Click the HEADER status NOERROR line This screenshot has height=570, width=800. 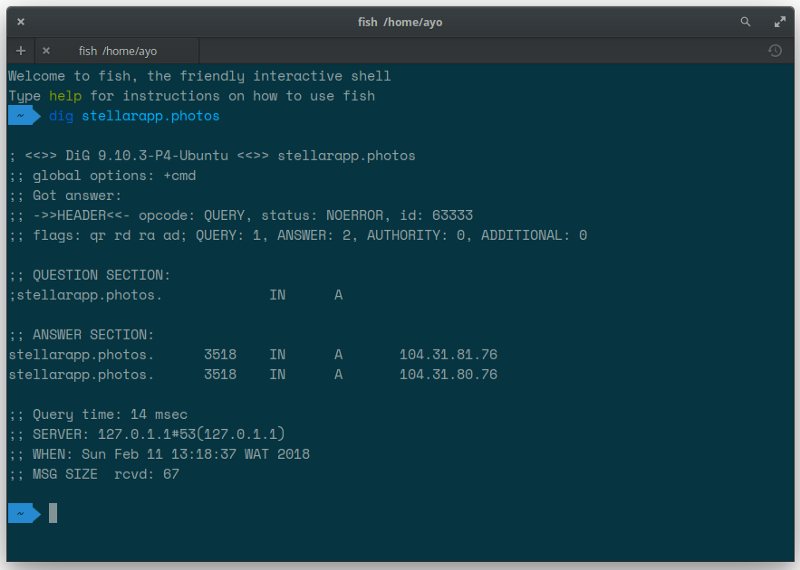click(241, 215)
